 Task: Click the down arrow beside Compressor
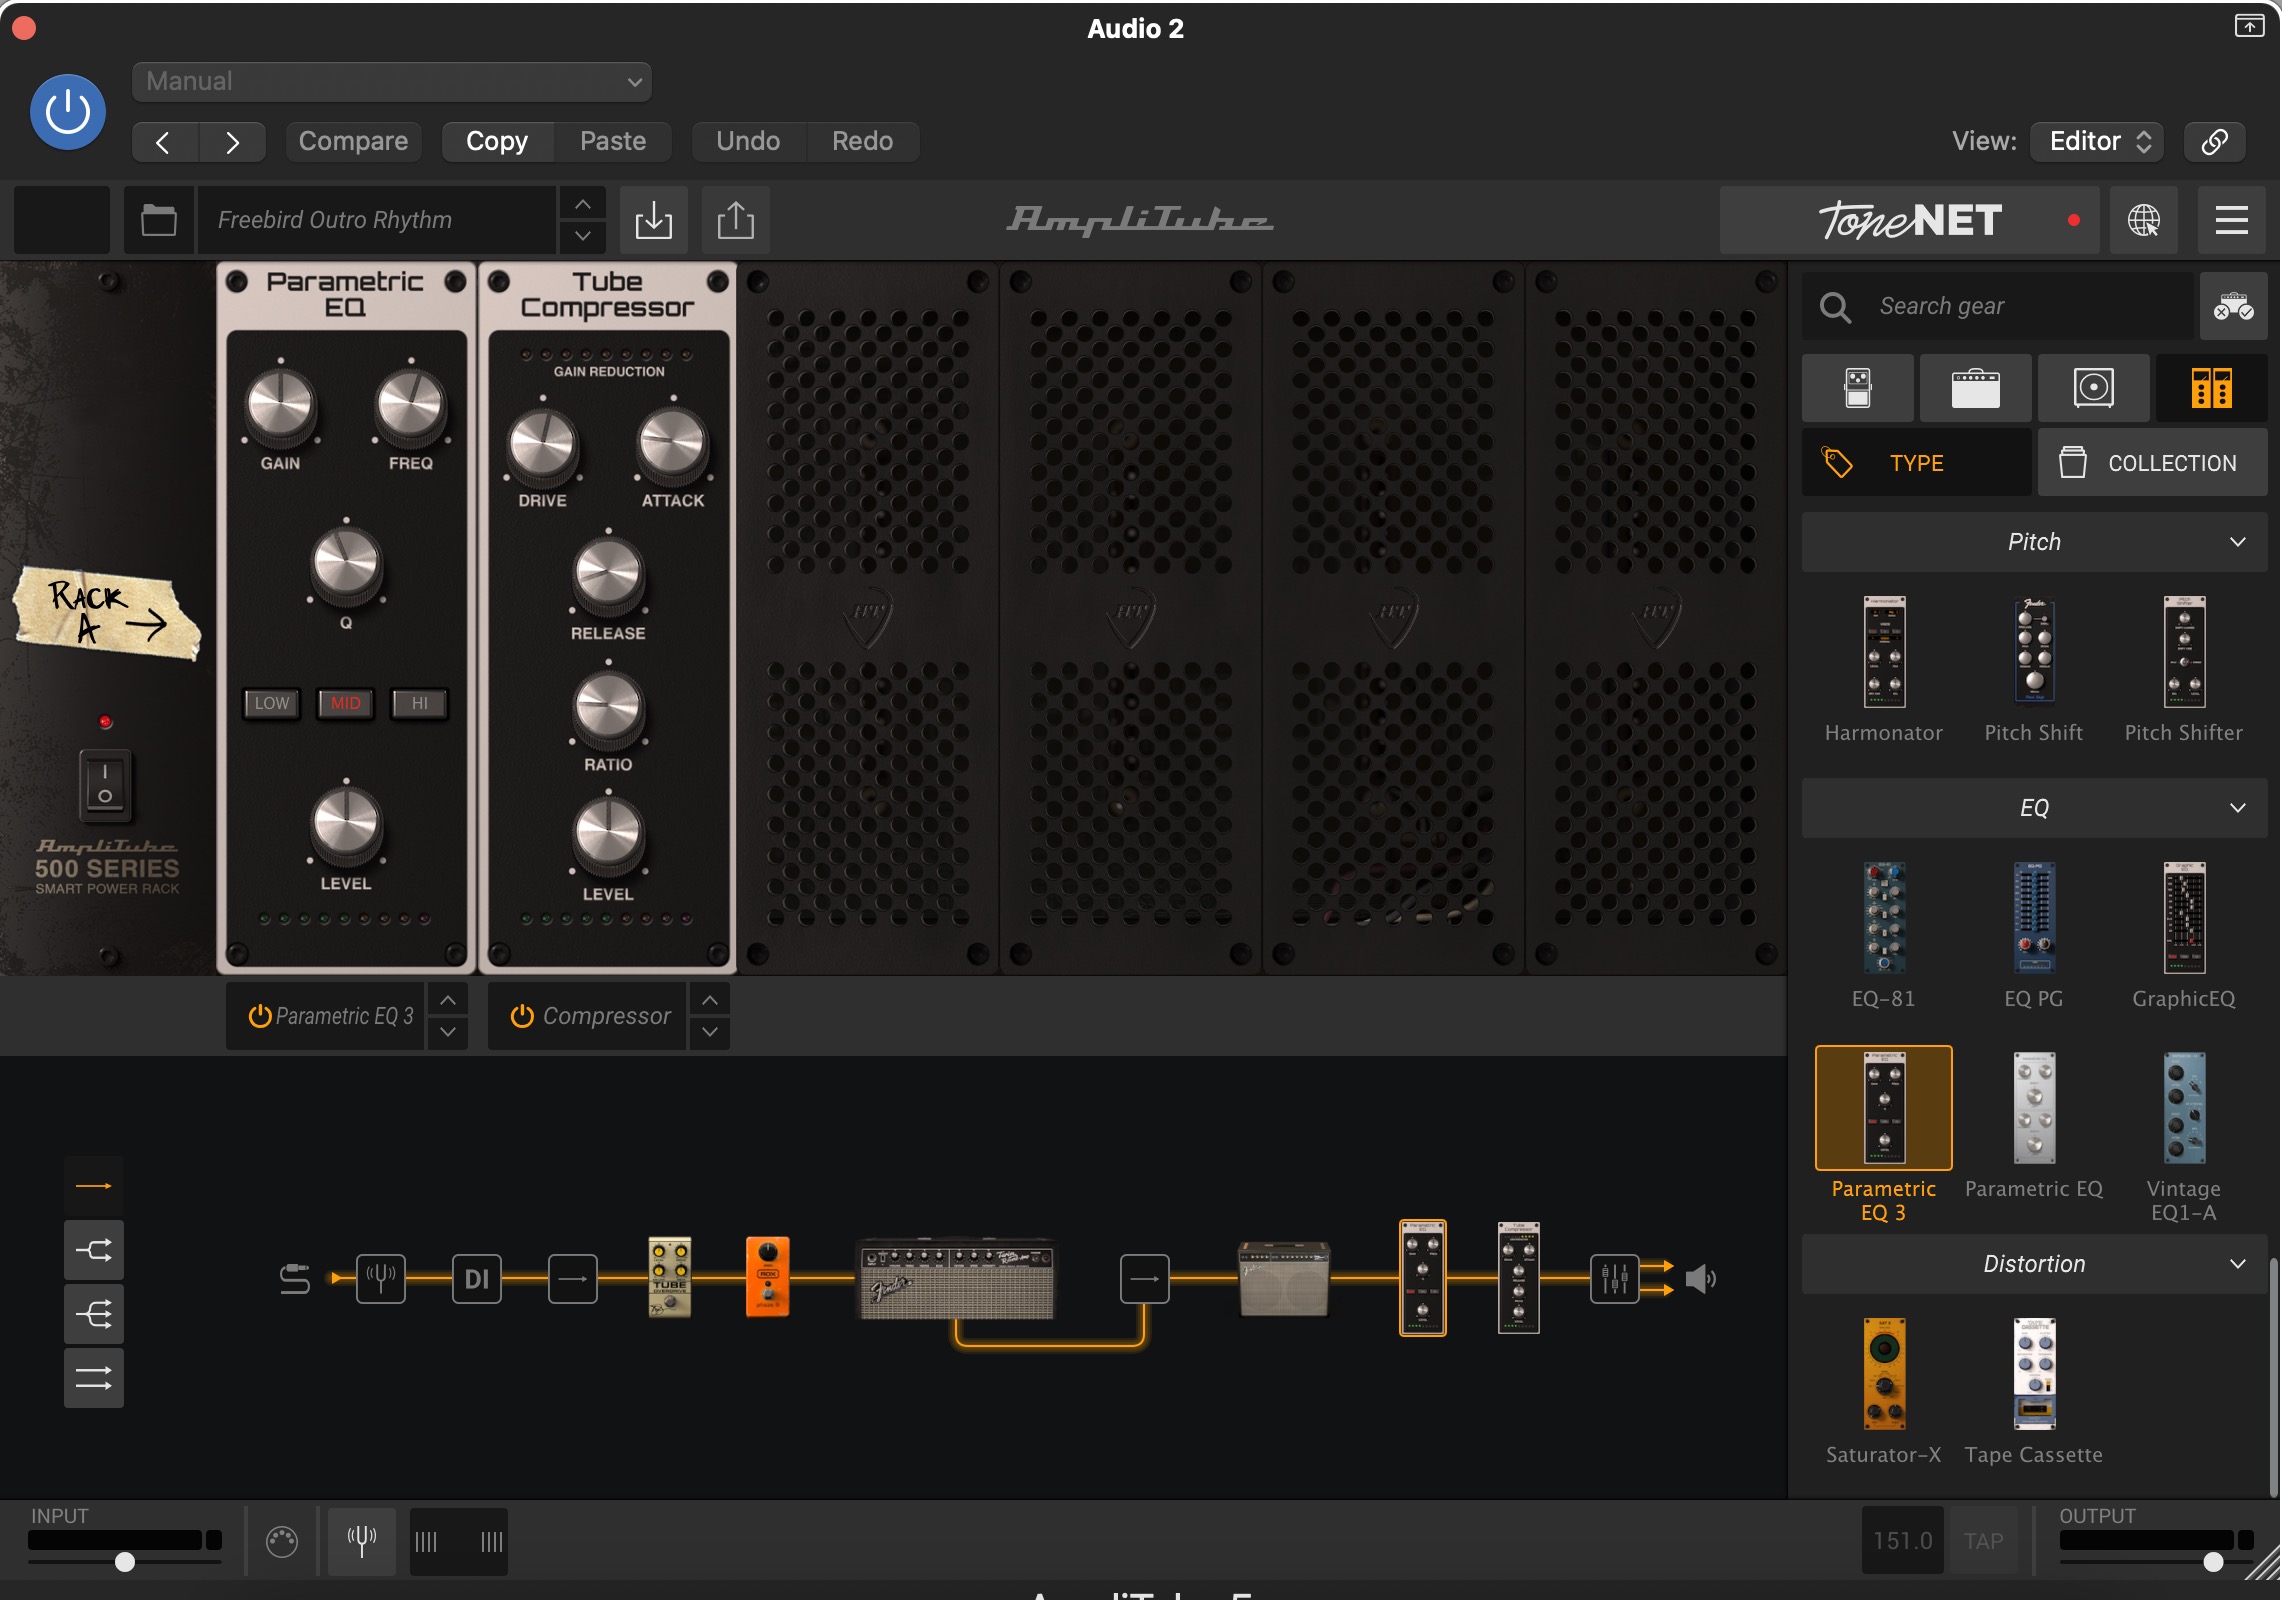click(x=710, y=1032)
